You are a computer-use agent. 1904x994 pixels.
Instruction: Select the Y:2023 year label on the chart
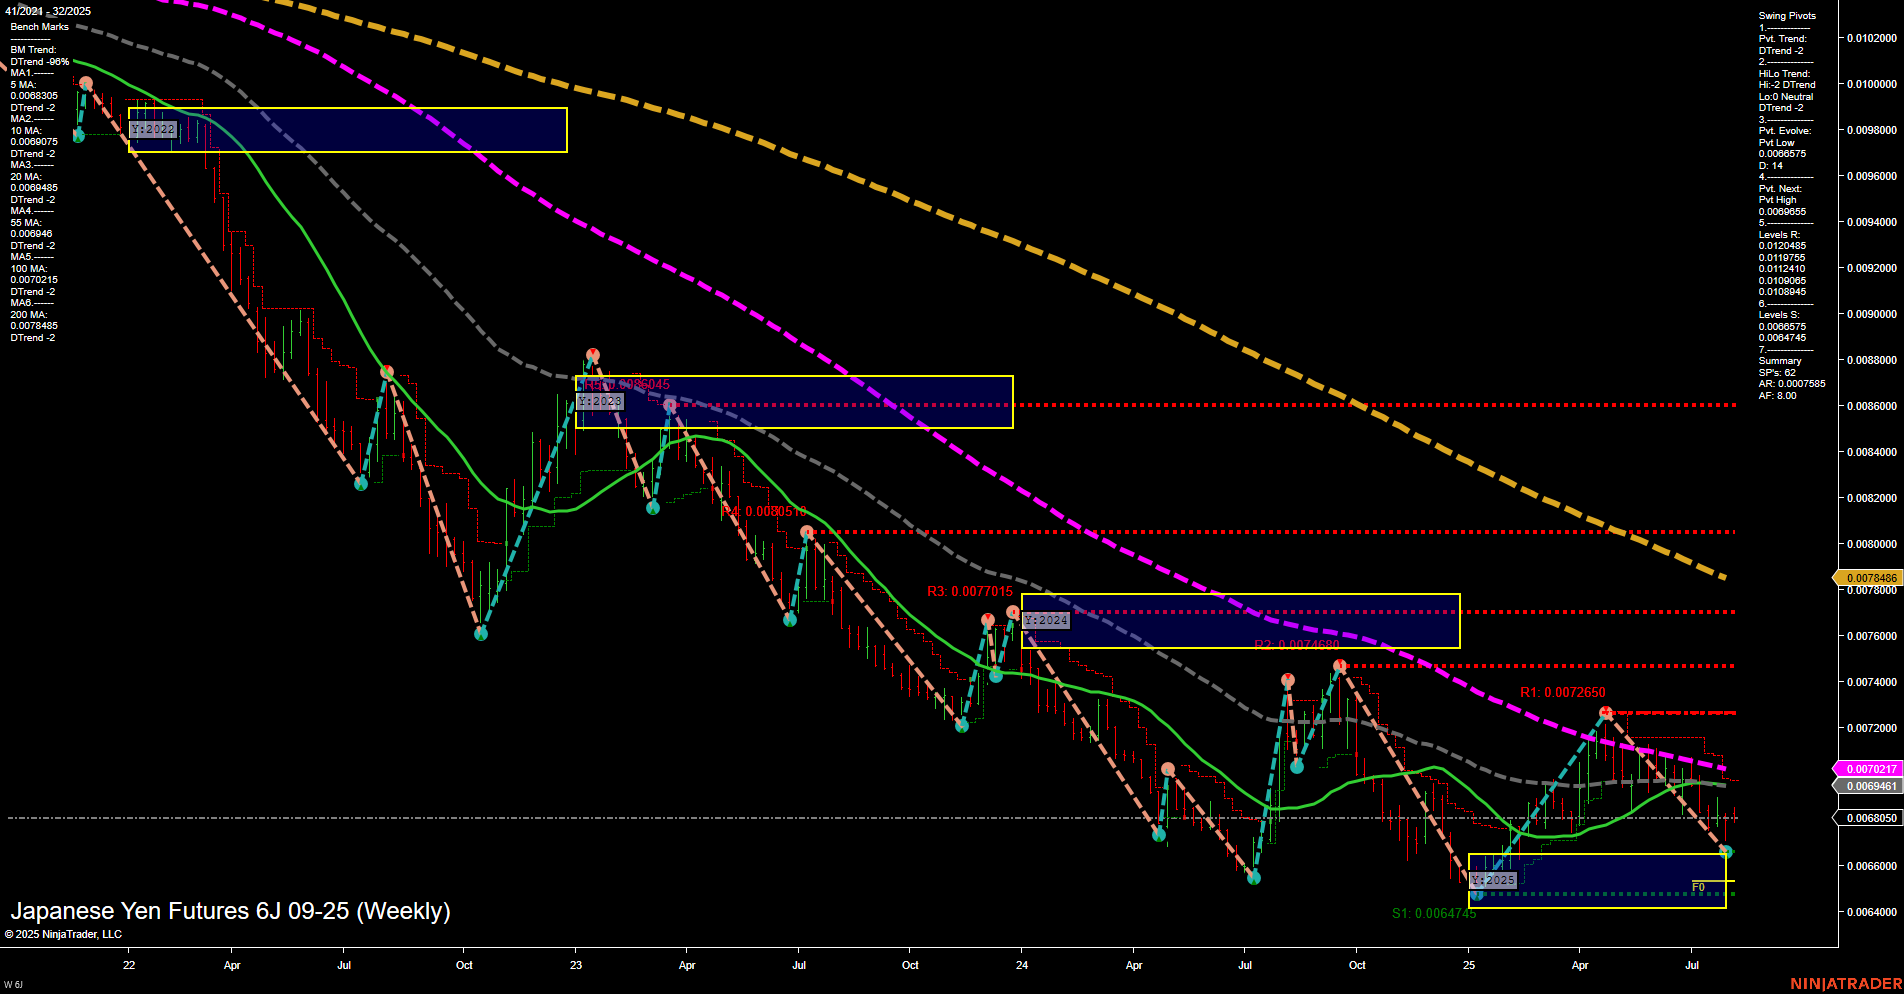(x=600, y=400)
